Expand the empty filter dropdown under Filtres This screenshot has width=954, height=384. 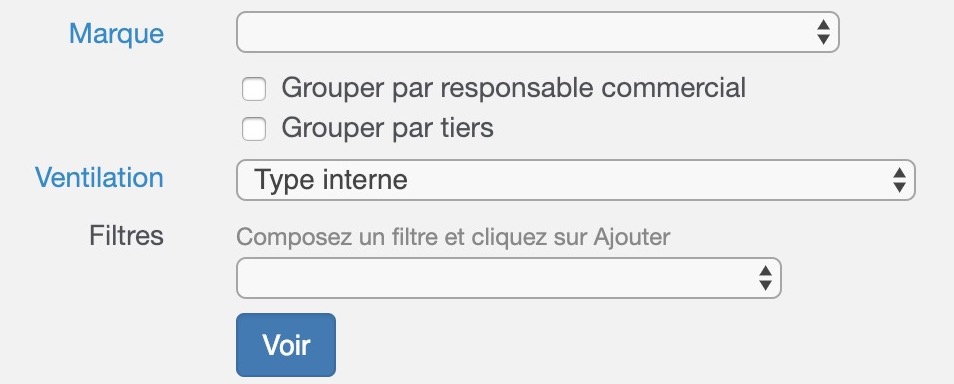click(509, 278)
